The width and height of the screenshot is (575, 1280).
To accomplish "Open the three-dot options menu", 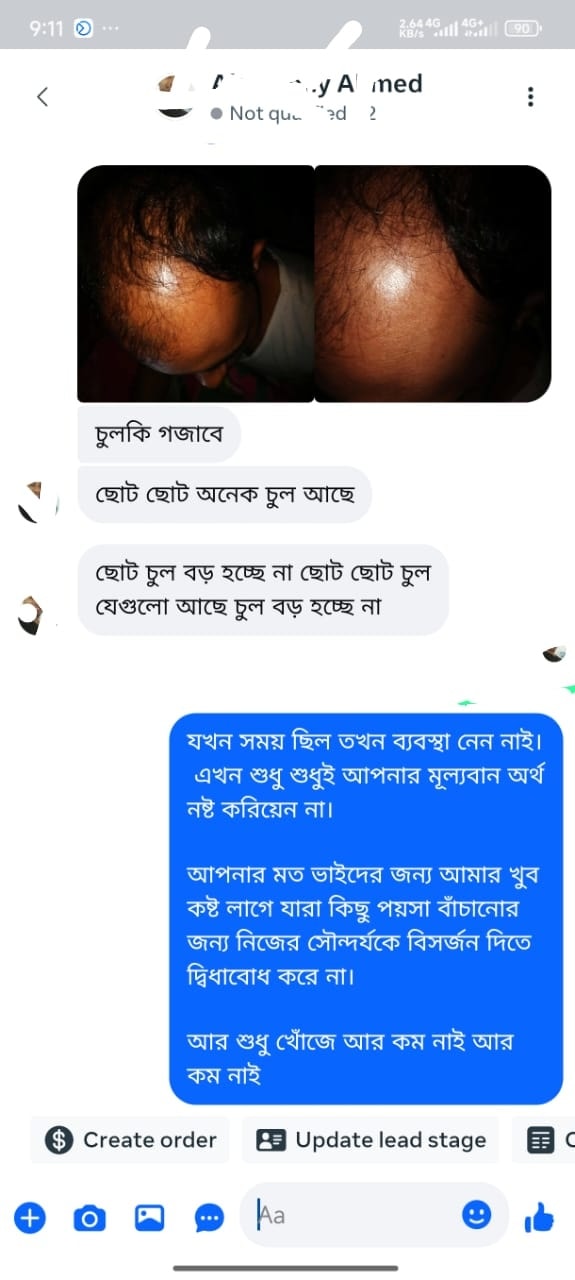I will click(x=530, y=97).
